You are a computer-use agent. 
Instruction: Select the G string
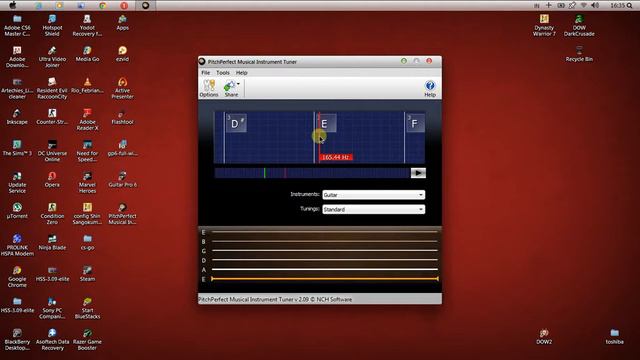[324, 251]
